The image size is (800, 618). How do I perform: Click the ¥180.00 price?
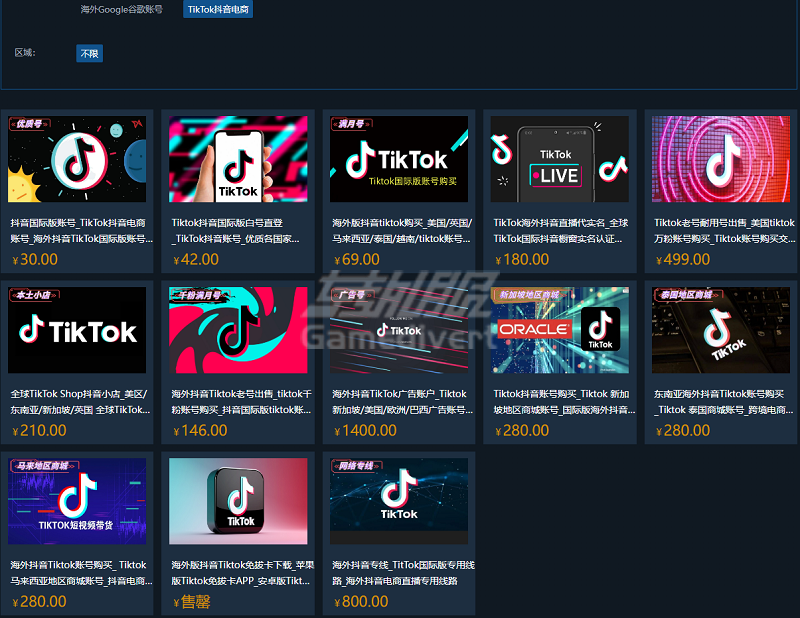(522, 259)
